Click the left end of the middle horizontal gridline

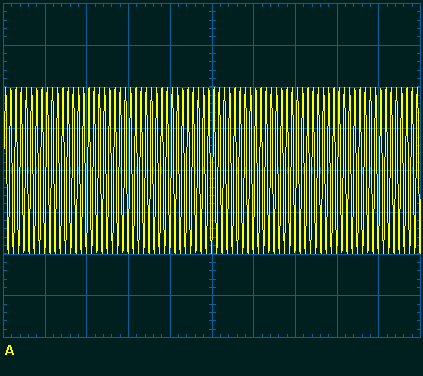[x=4, y=170]
